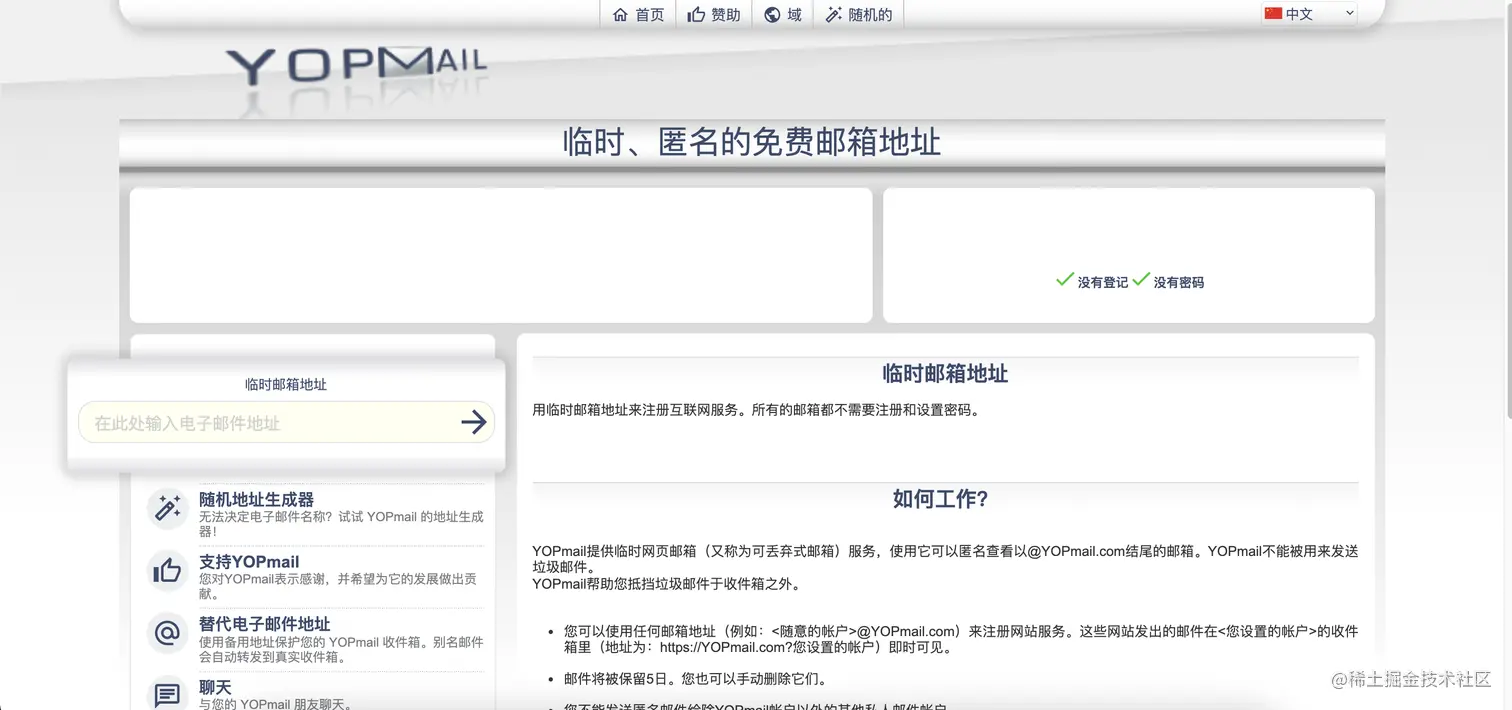Open 随机地址生成器 link

pyautogui.click(x=256, y=499)
